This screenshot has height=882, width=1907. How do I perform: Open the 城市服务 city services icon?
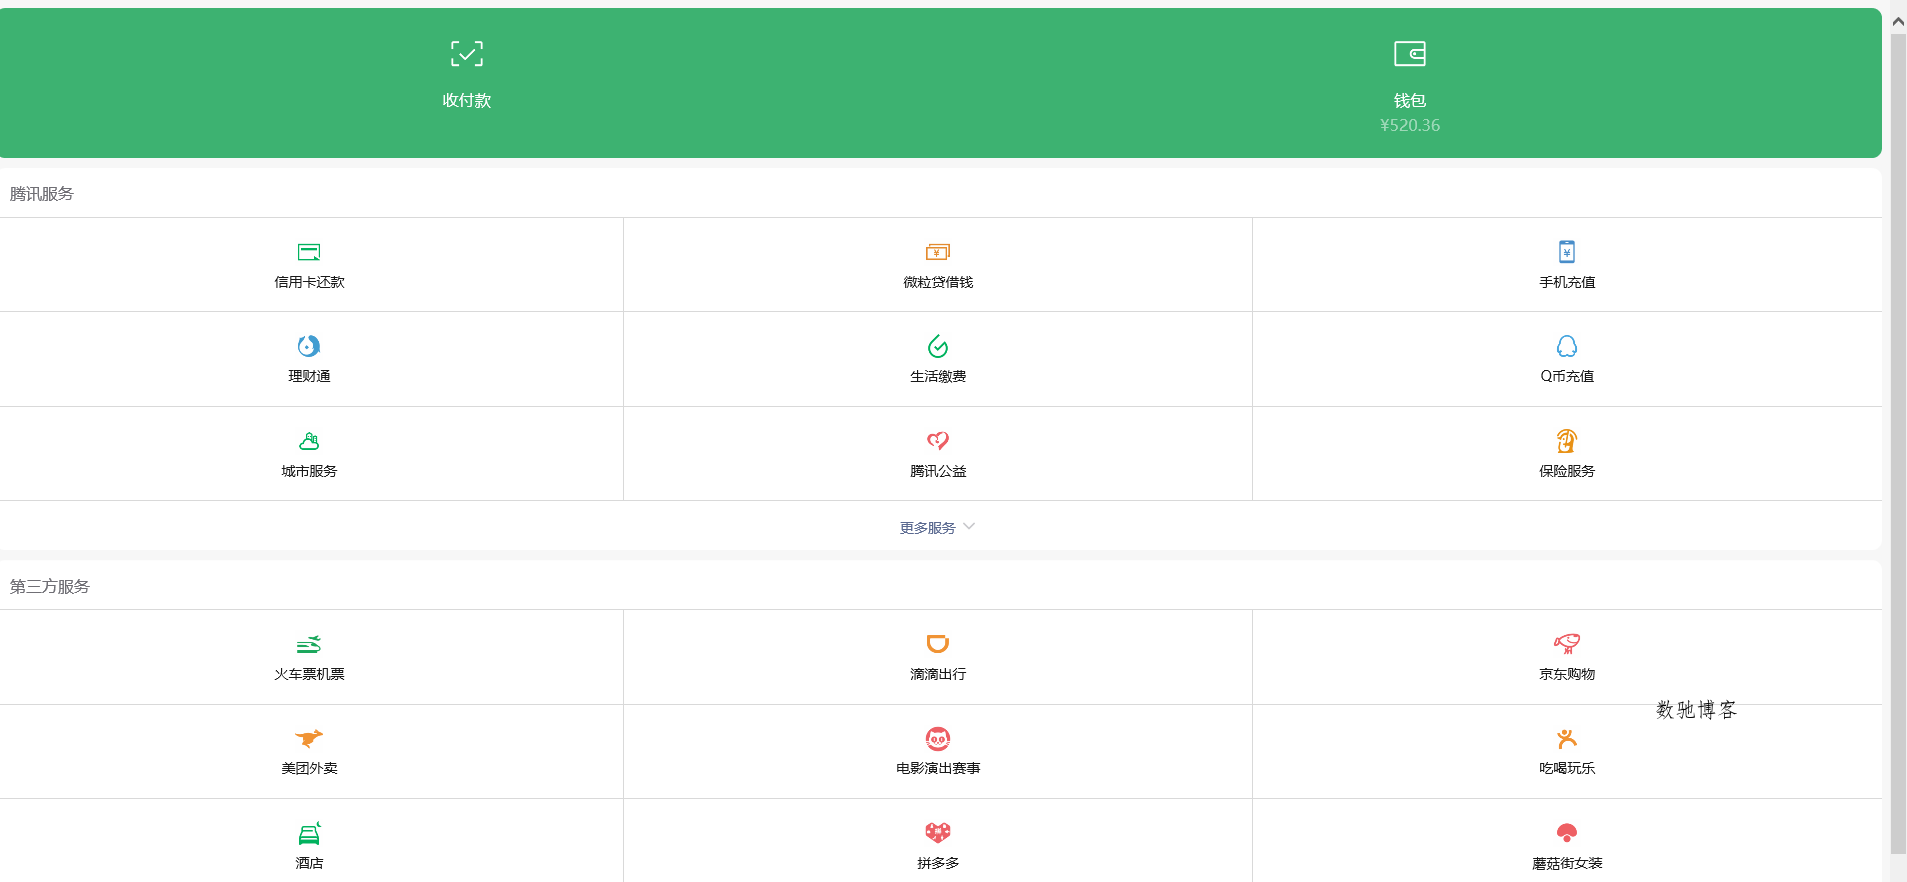click(309, 441)
